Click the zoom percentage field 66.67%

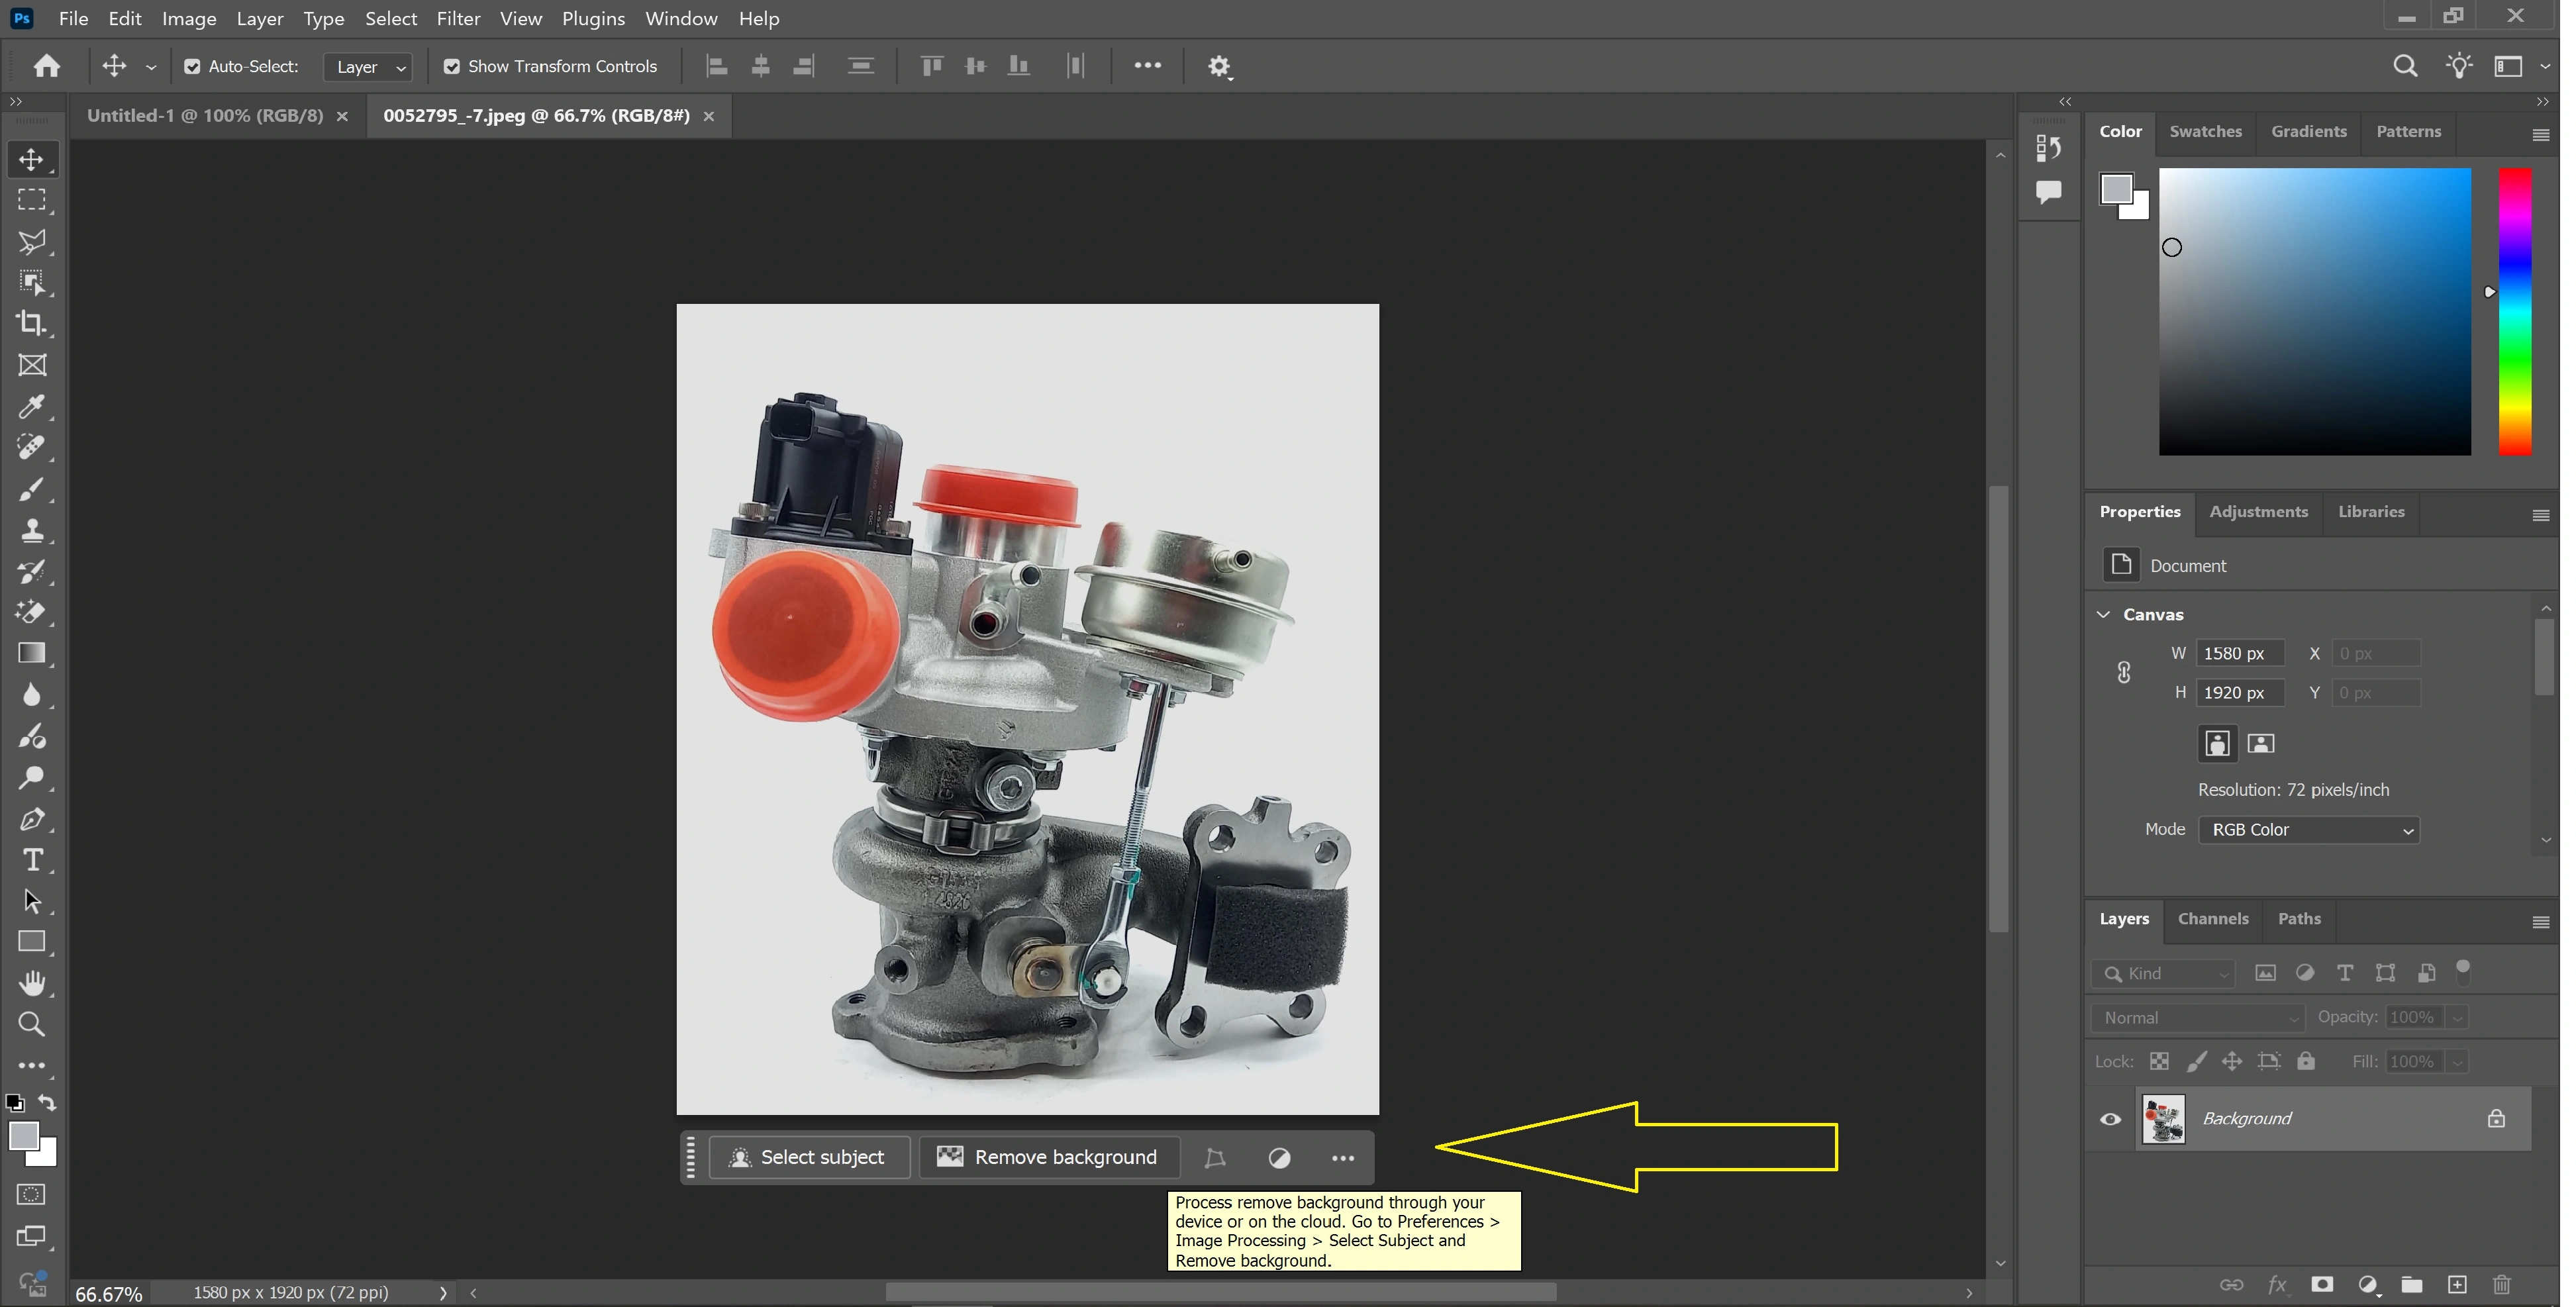(x=109, y=1294)
